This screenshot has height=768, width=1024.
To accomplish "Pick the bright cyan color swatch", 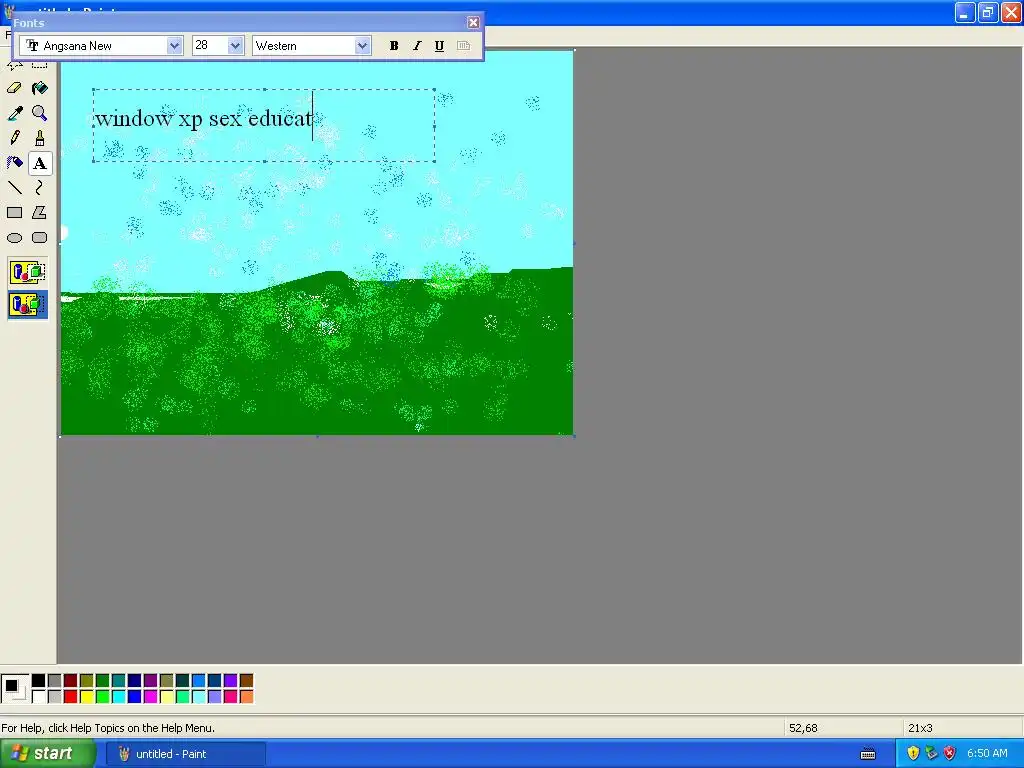I will (x=118, y=697).
